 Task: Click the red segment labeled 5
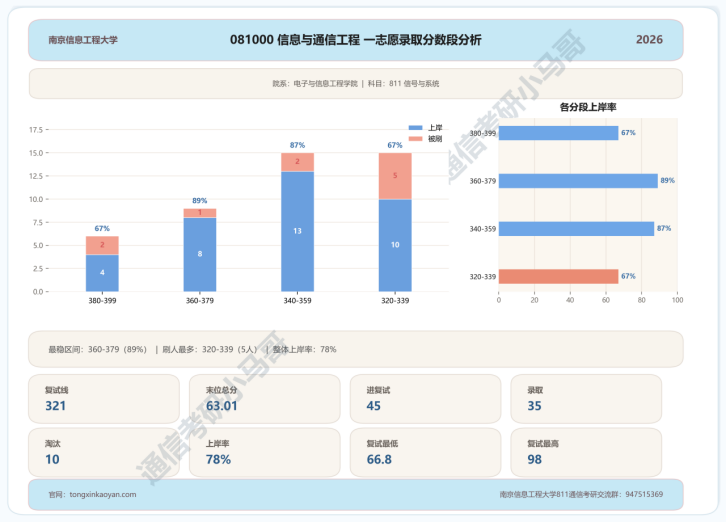(x=395, y=176)
